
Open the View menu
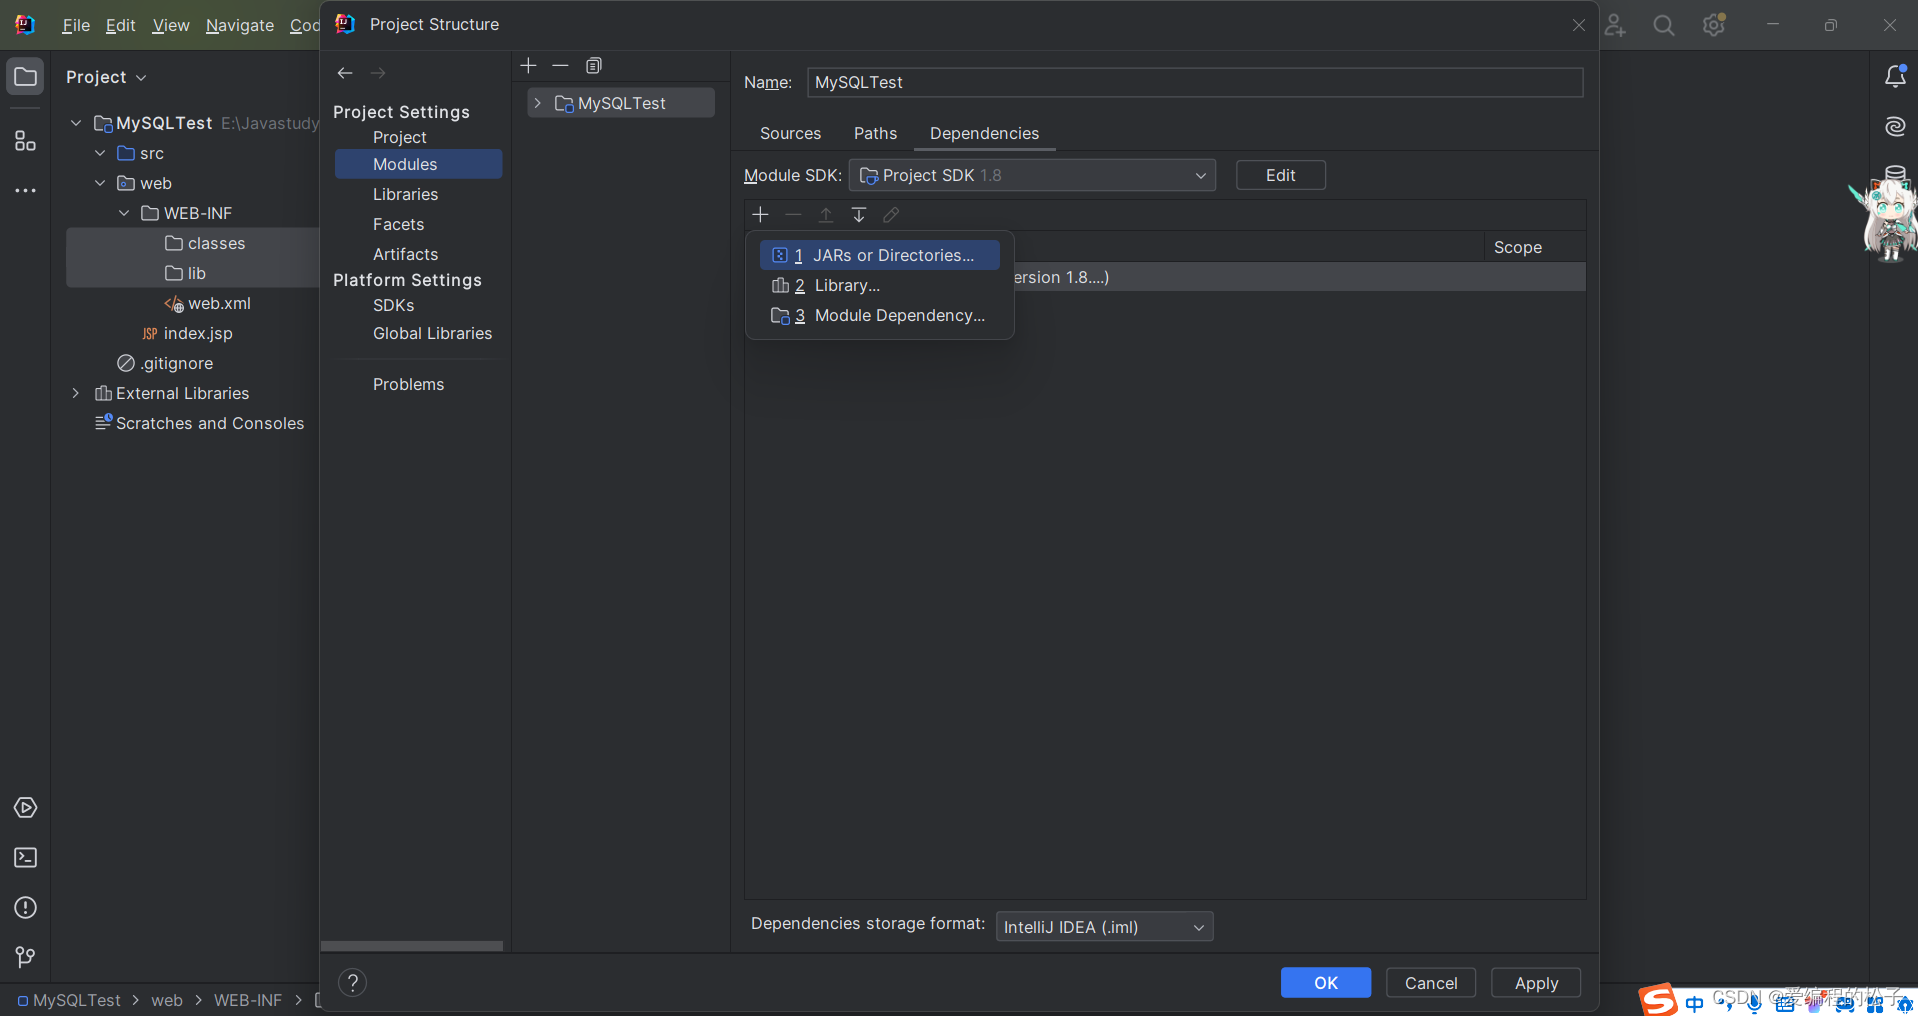171,25
